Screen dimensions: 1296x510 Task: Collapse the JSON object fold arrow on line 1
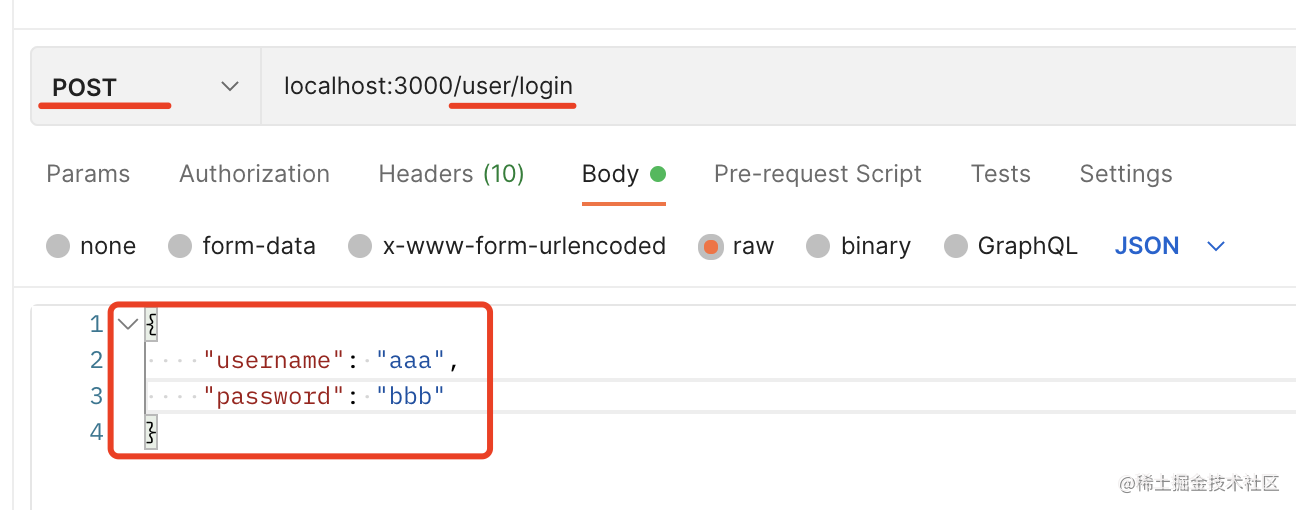click(x=128, y=324)
